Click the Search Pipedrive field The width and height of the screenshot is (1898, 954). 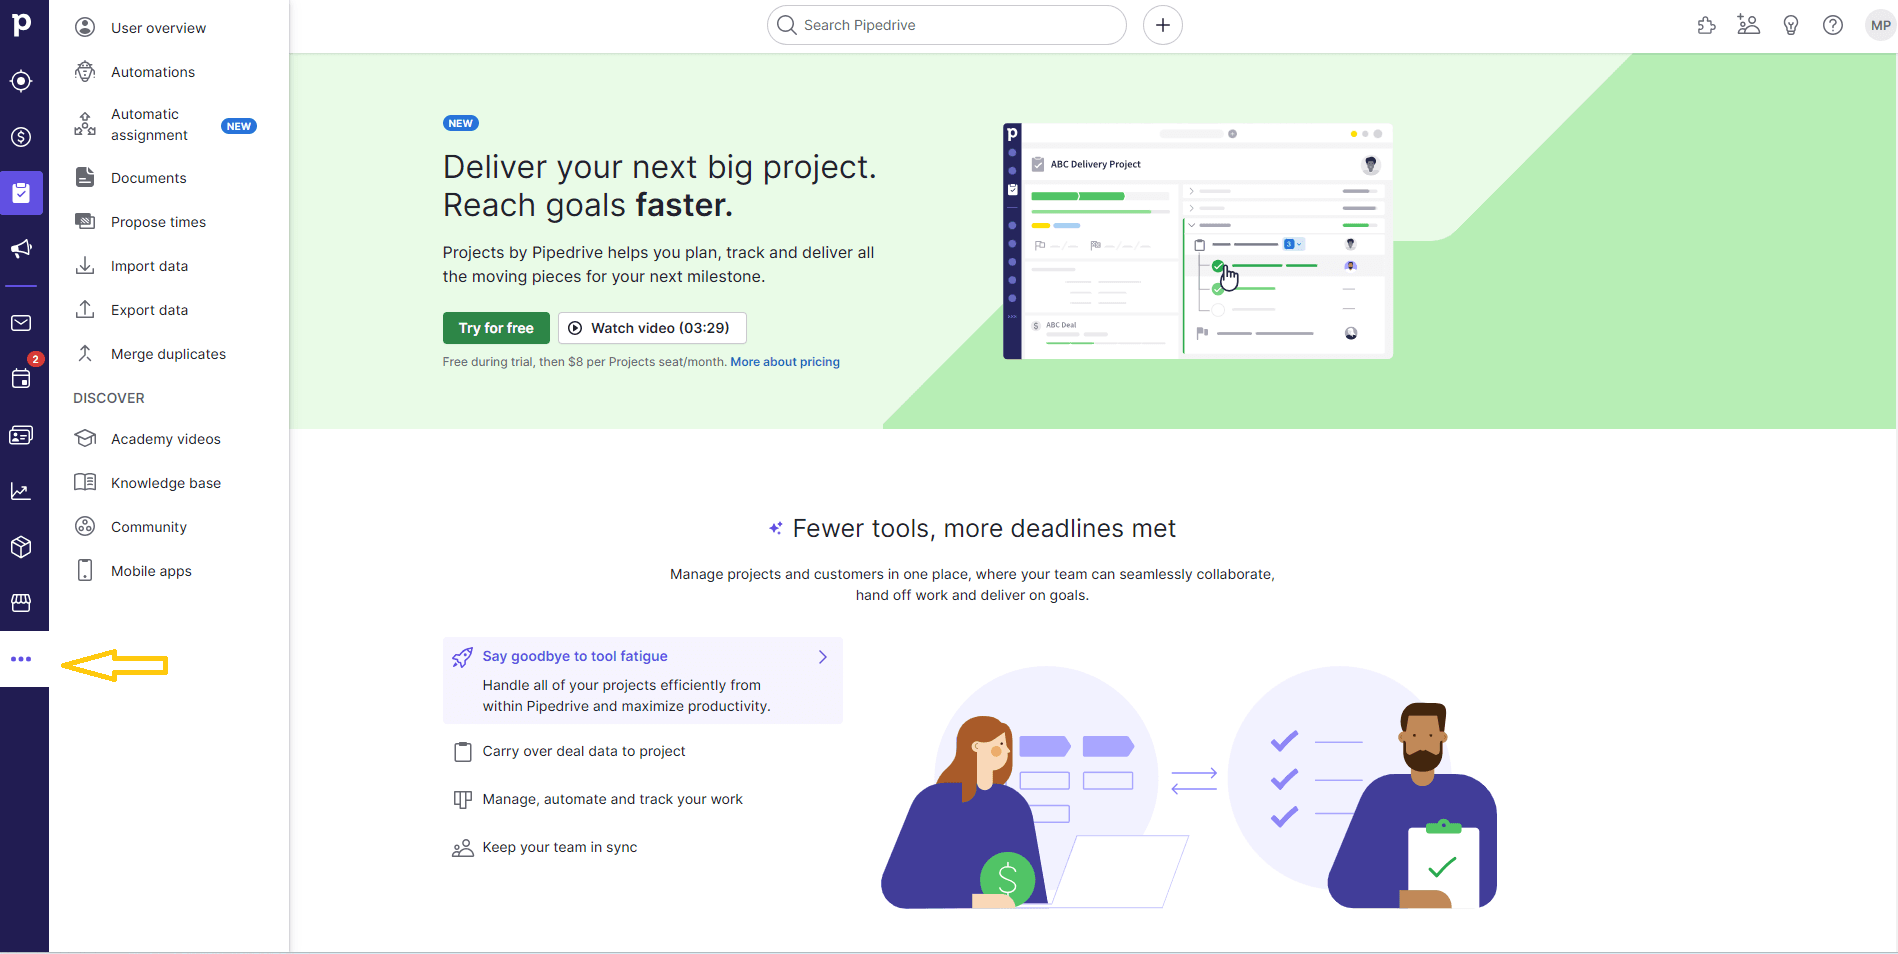[x=947, y=25]
